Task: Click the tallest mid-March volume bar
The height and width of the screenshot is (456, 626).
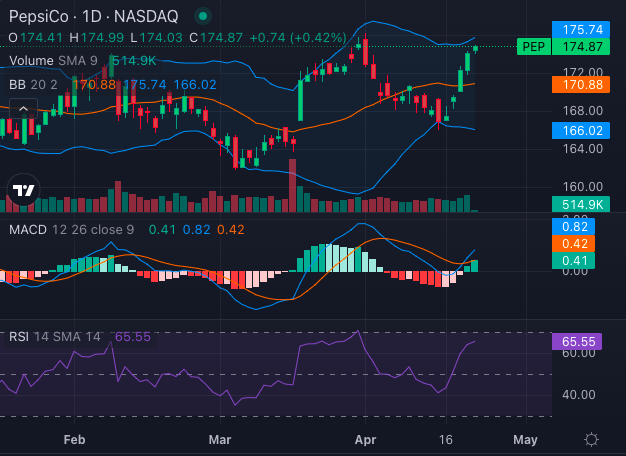Action: coord(293,185)
